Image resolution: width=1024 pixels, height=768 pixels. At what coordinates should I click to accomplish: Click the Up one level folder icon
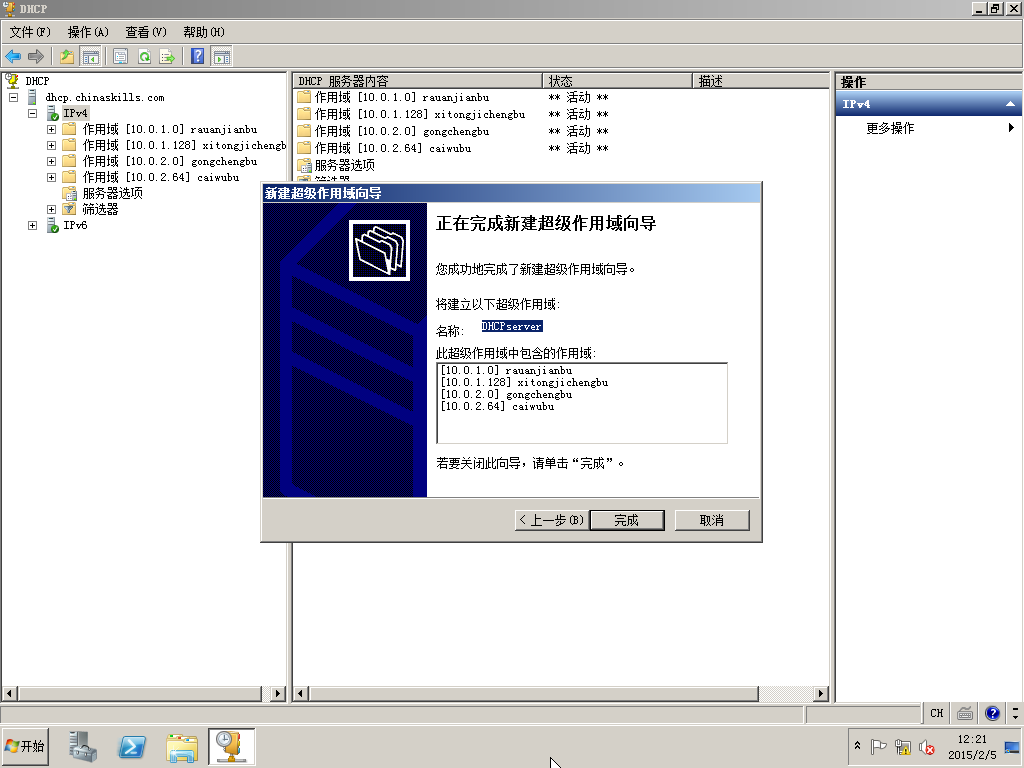coord(67,57)
